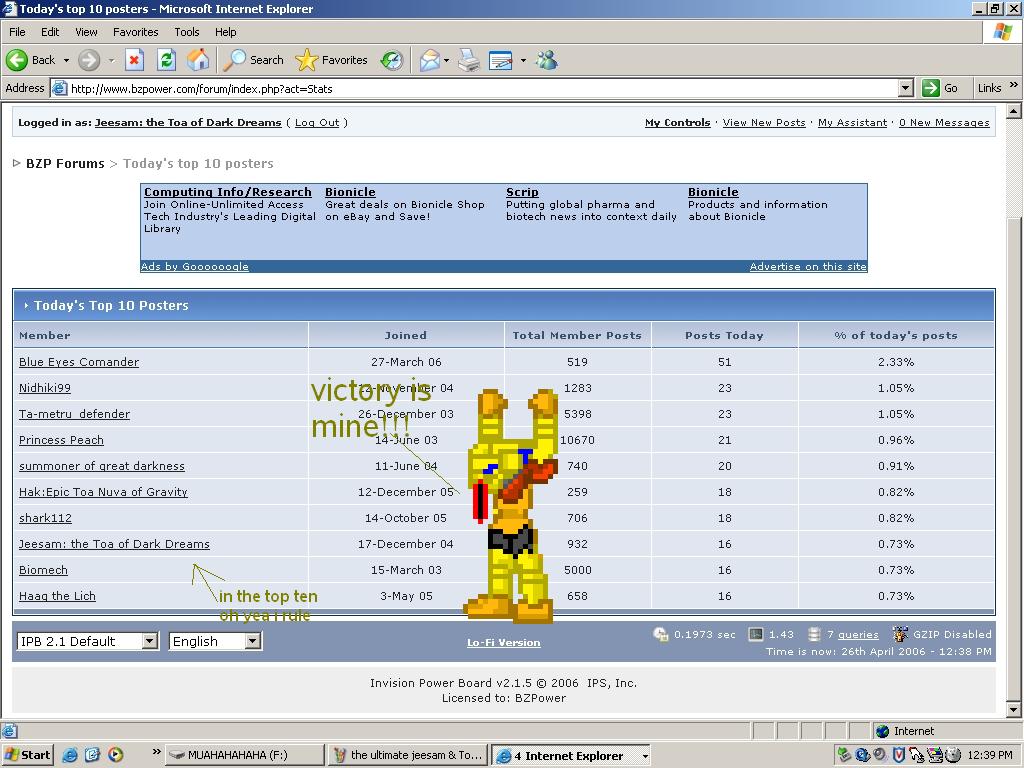Click Advertise on this site link

click(x=808, y=266)
